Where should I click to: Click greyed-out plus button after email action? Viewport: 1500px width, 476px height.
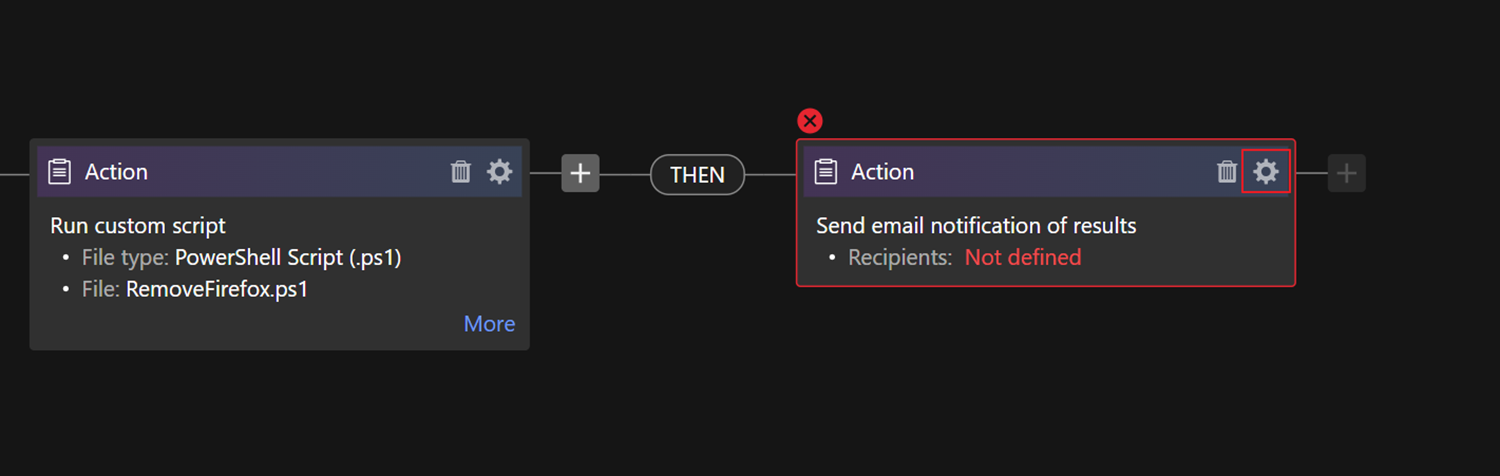(1346, 173)
